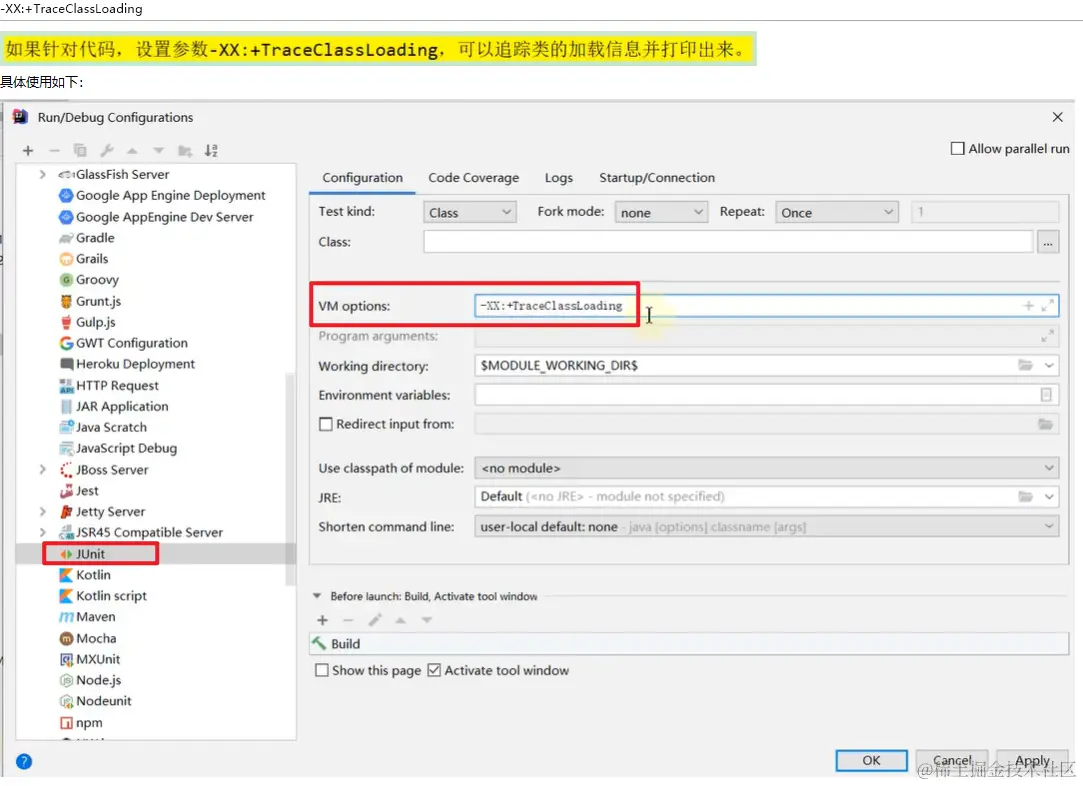Viewport: 1083px width, 786px height.
Task: Select Node.js configuration type
Action: coord(99,680)
